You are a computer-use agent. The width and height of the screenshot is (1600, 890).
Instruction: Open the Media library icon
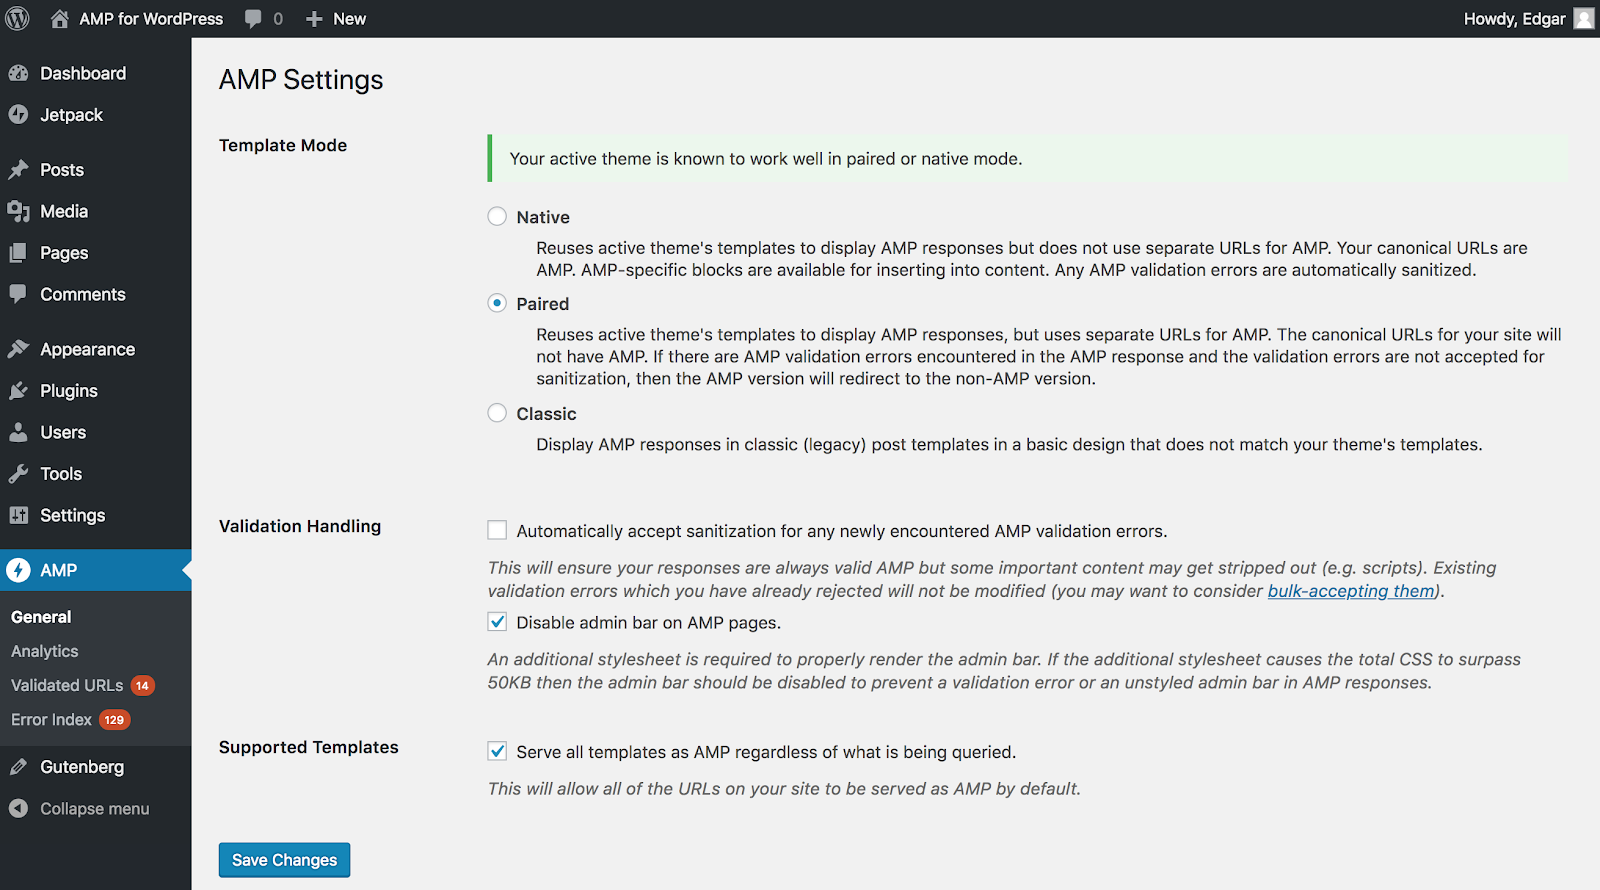pyautogui.click(x=18, y=211)
